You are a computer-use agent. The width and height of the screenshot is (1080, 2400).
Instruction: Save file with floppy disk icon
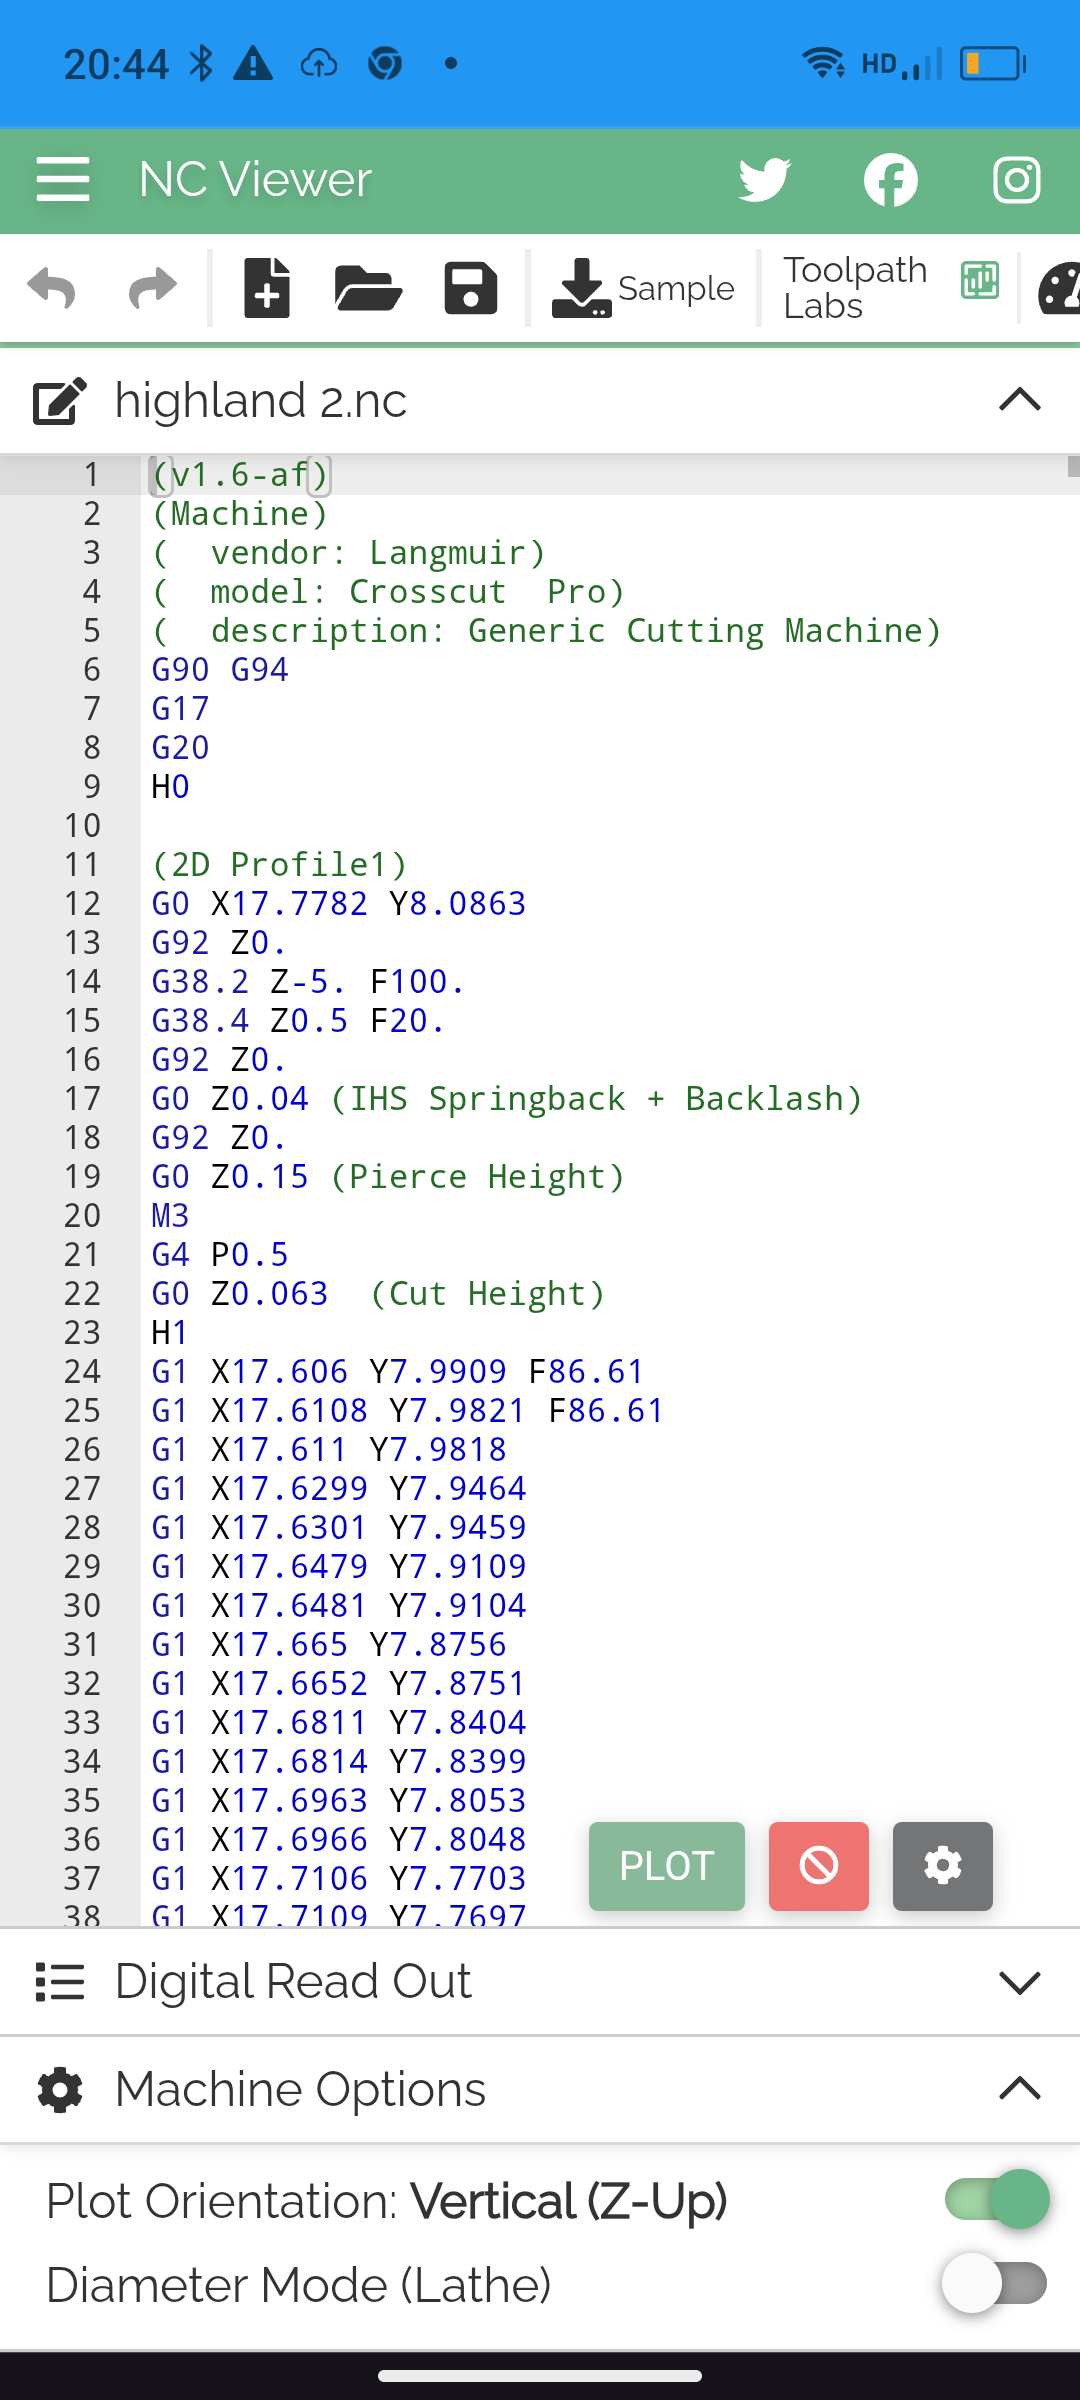pos(470,289)
